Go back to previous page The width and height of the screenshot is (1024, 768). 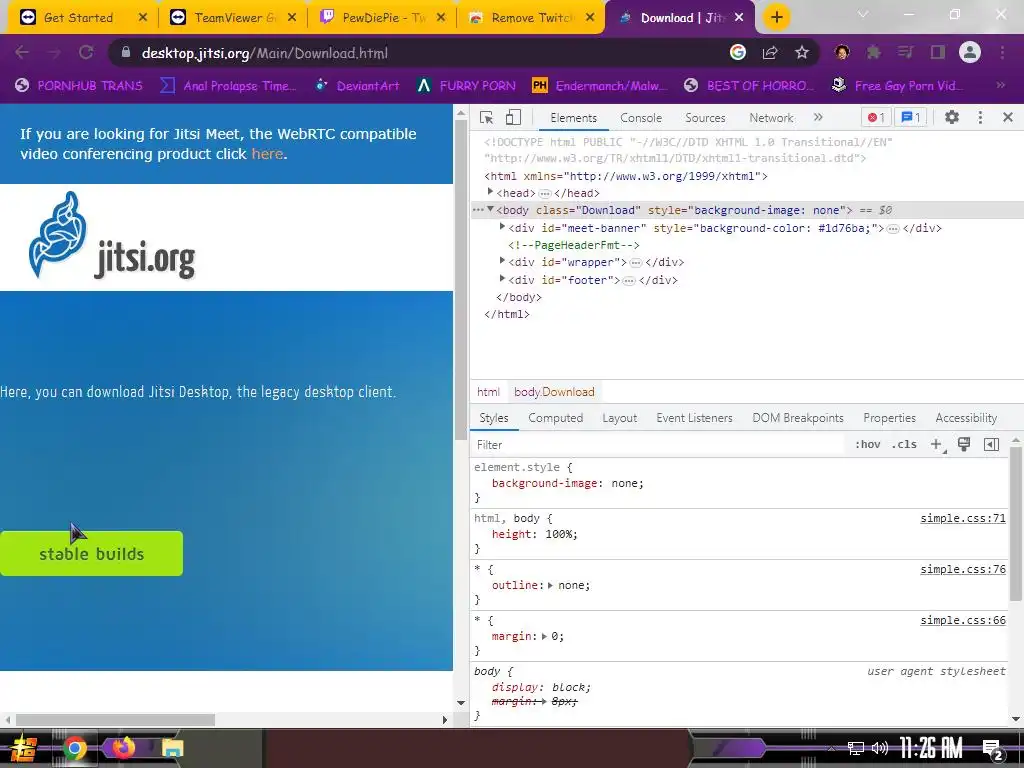tap(22, 52)
